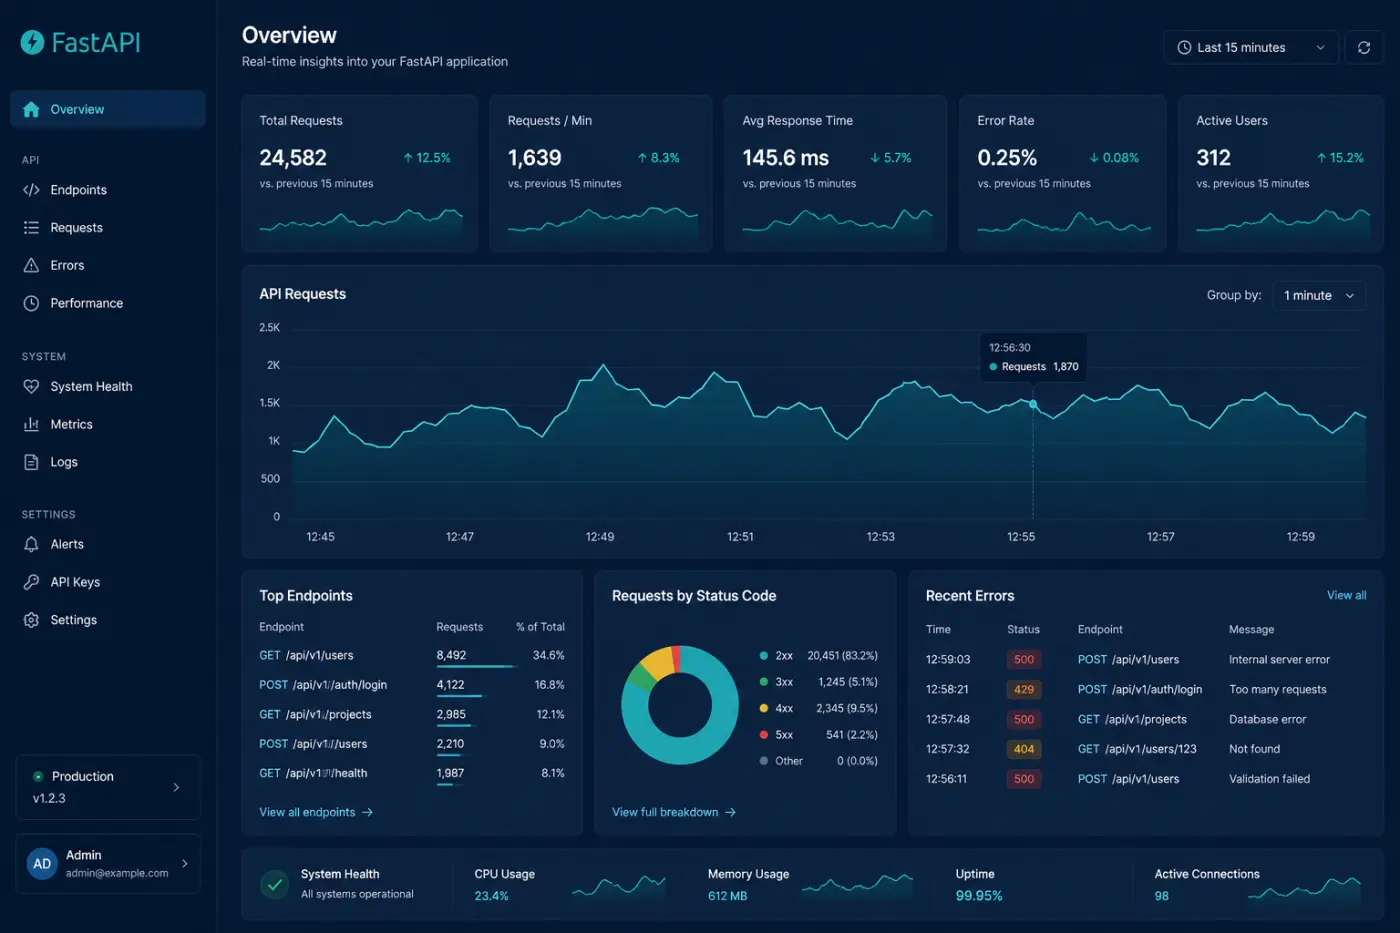Click GET /api/v1/users/123 error endpoint
Screen dimensions: 1400x933
(x=1137, y=749)
